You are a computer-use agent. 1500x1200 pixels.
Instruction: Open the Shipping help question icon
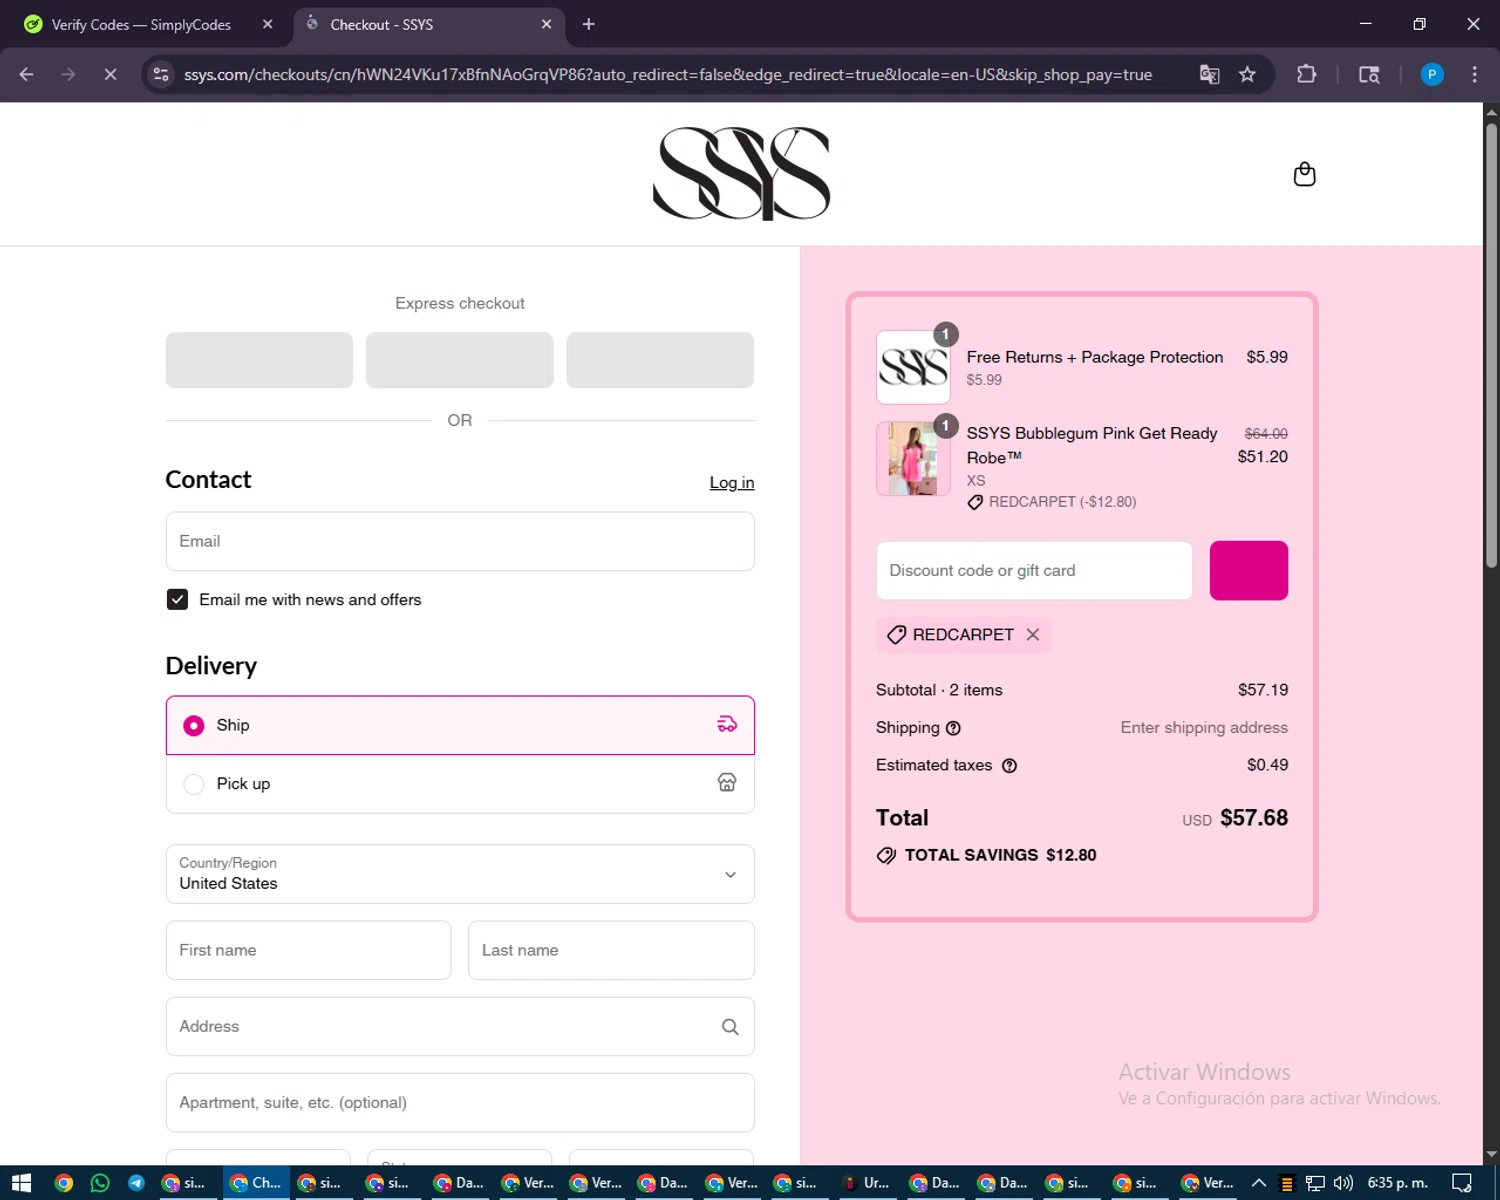[953, 728]
